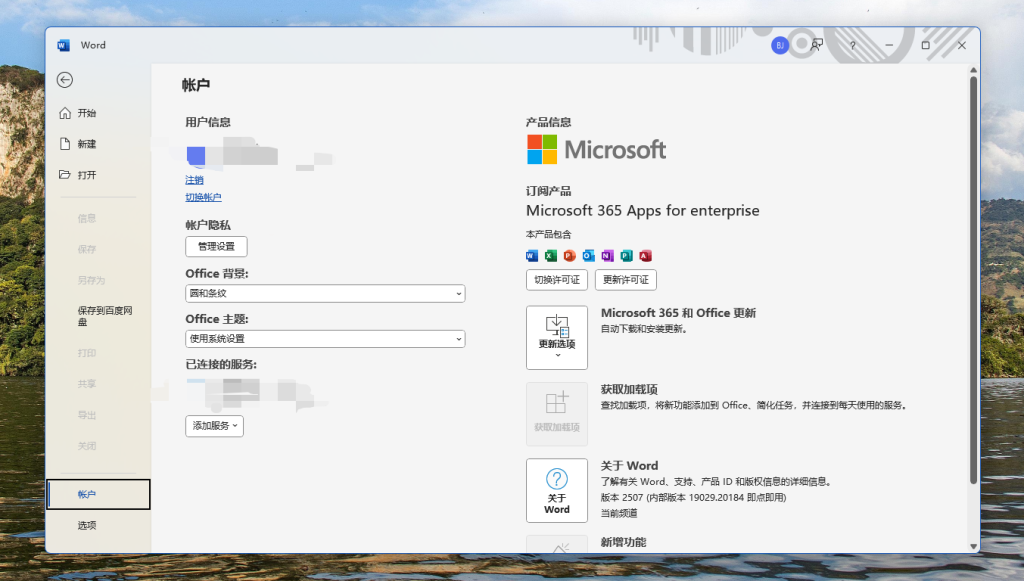Screen dimensions: 1024x581
Task: Click the question mark help icon
Action: [852, 45]
